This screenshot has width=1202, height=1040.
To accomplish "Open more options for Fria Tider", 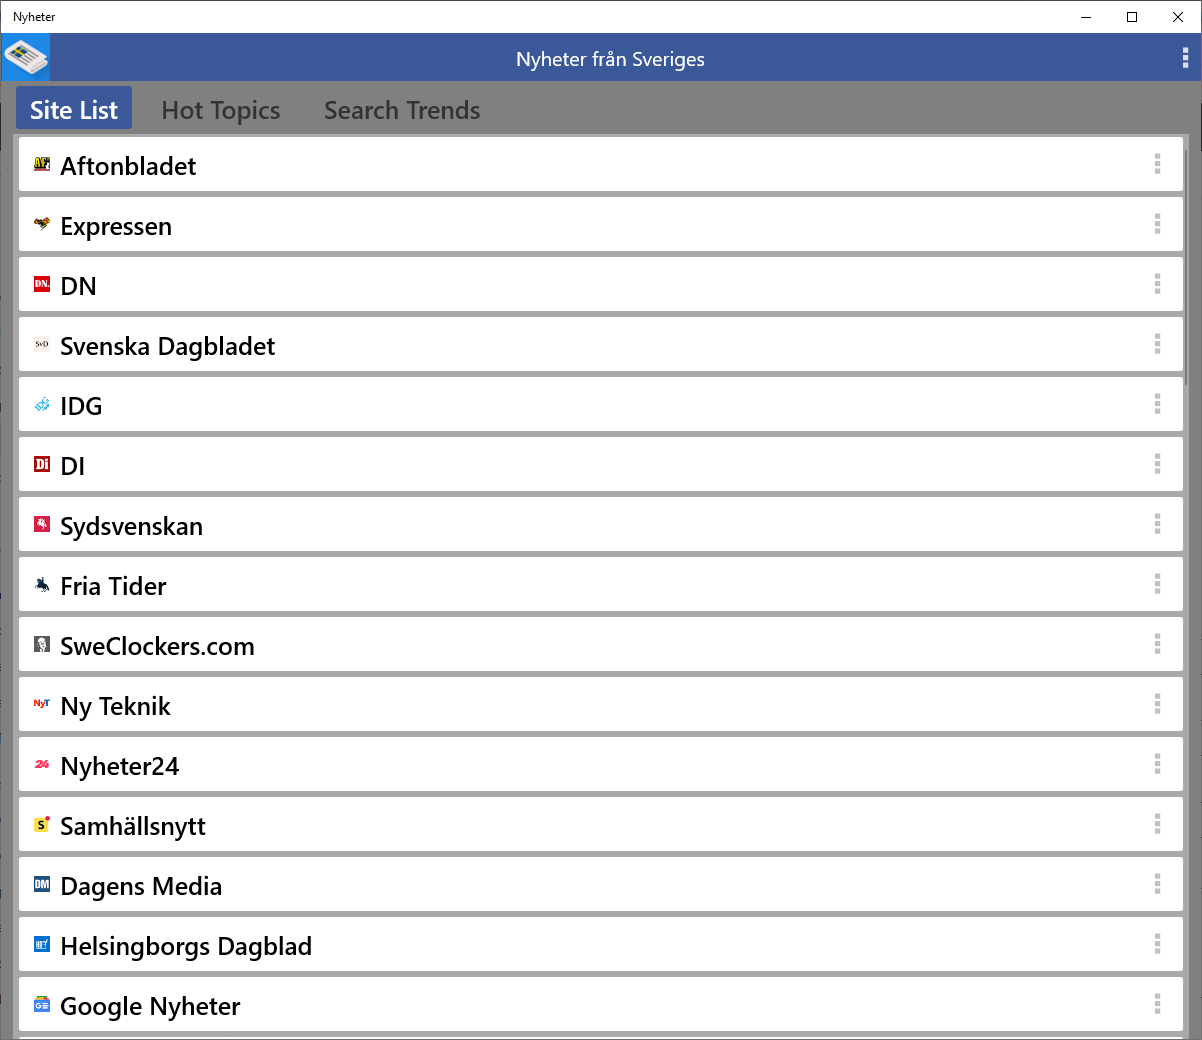I will coord(1157,584).
